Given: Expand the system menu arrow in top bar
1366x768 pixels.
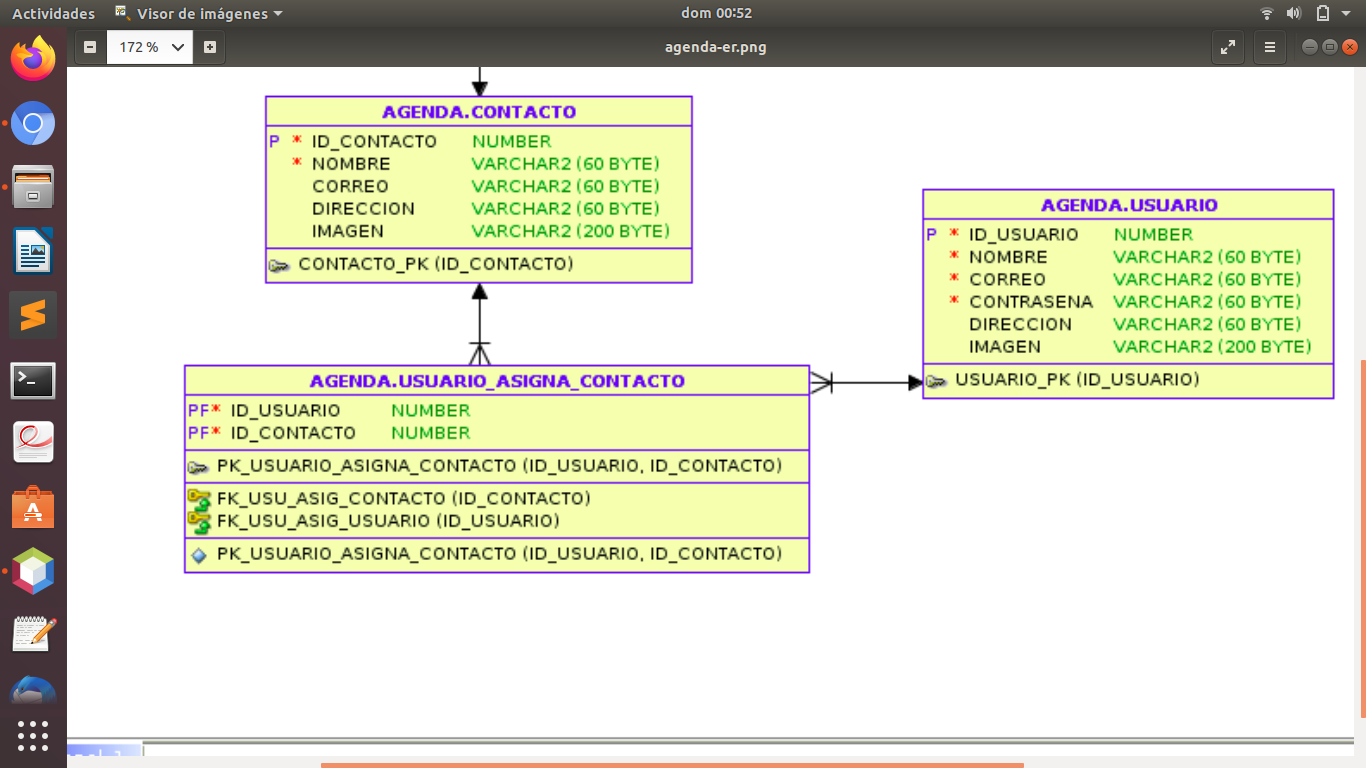Looking at the screenshot, I should pyautogui.click(x=1348, y=14).
